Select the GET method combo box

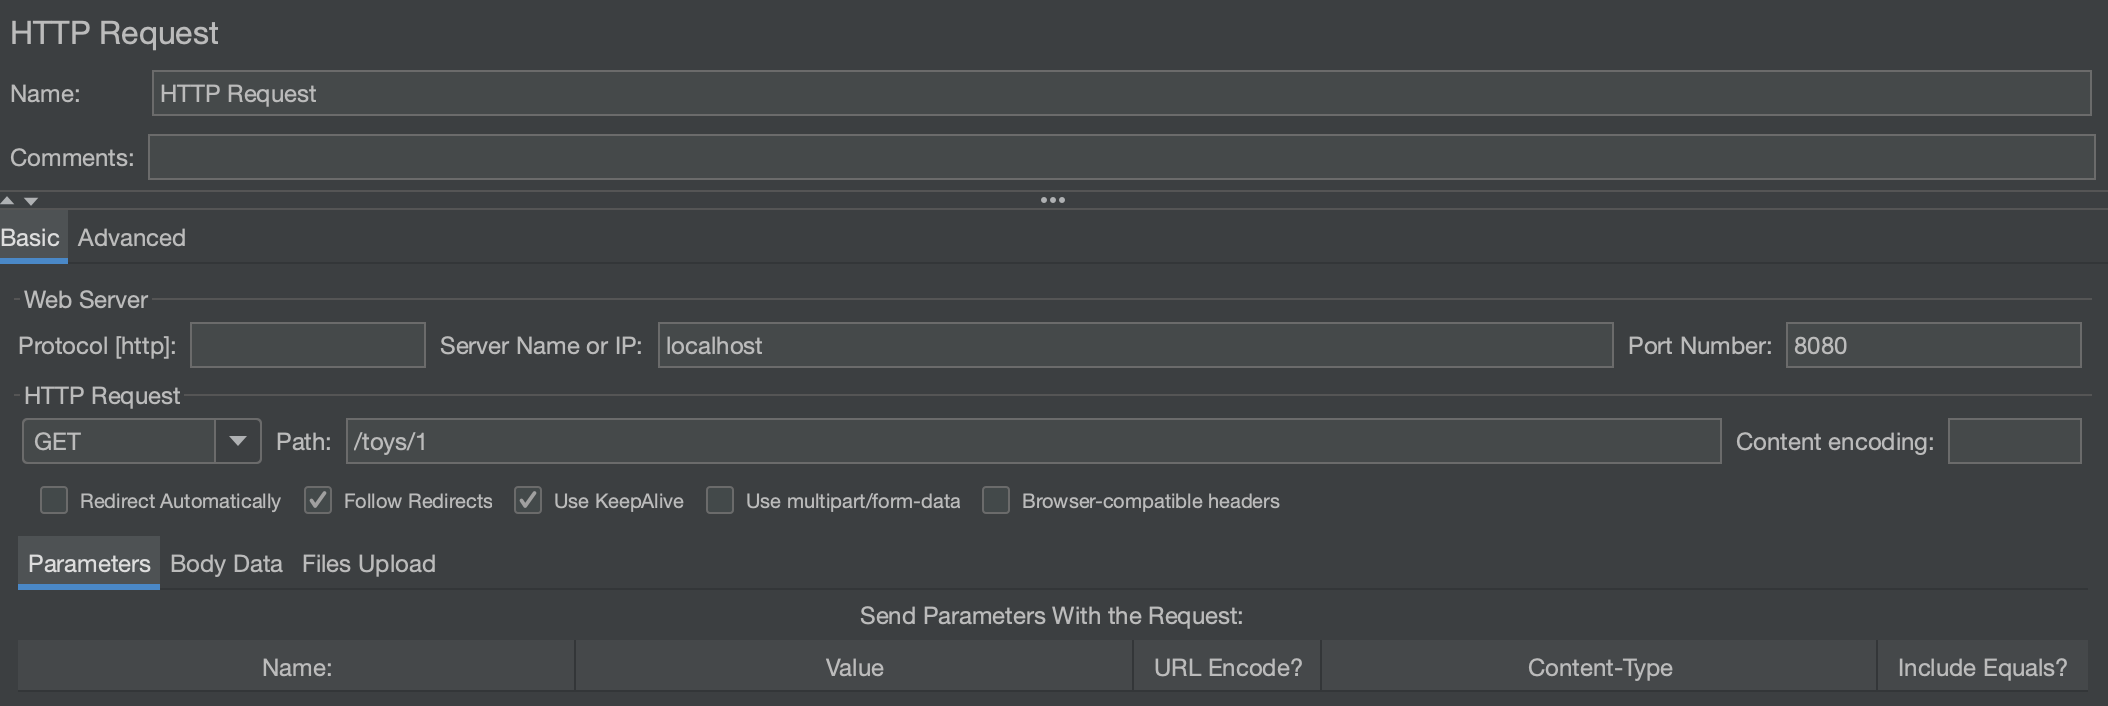click(x=141, y=441)
